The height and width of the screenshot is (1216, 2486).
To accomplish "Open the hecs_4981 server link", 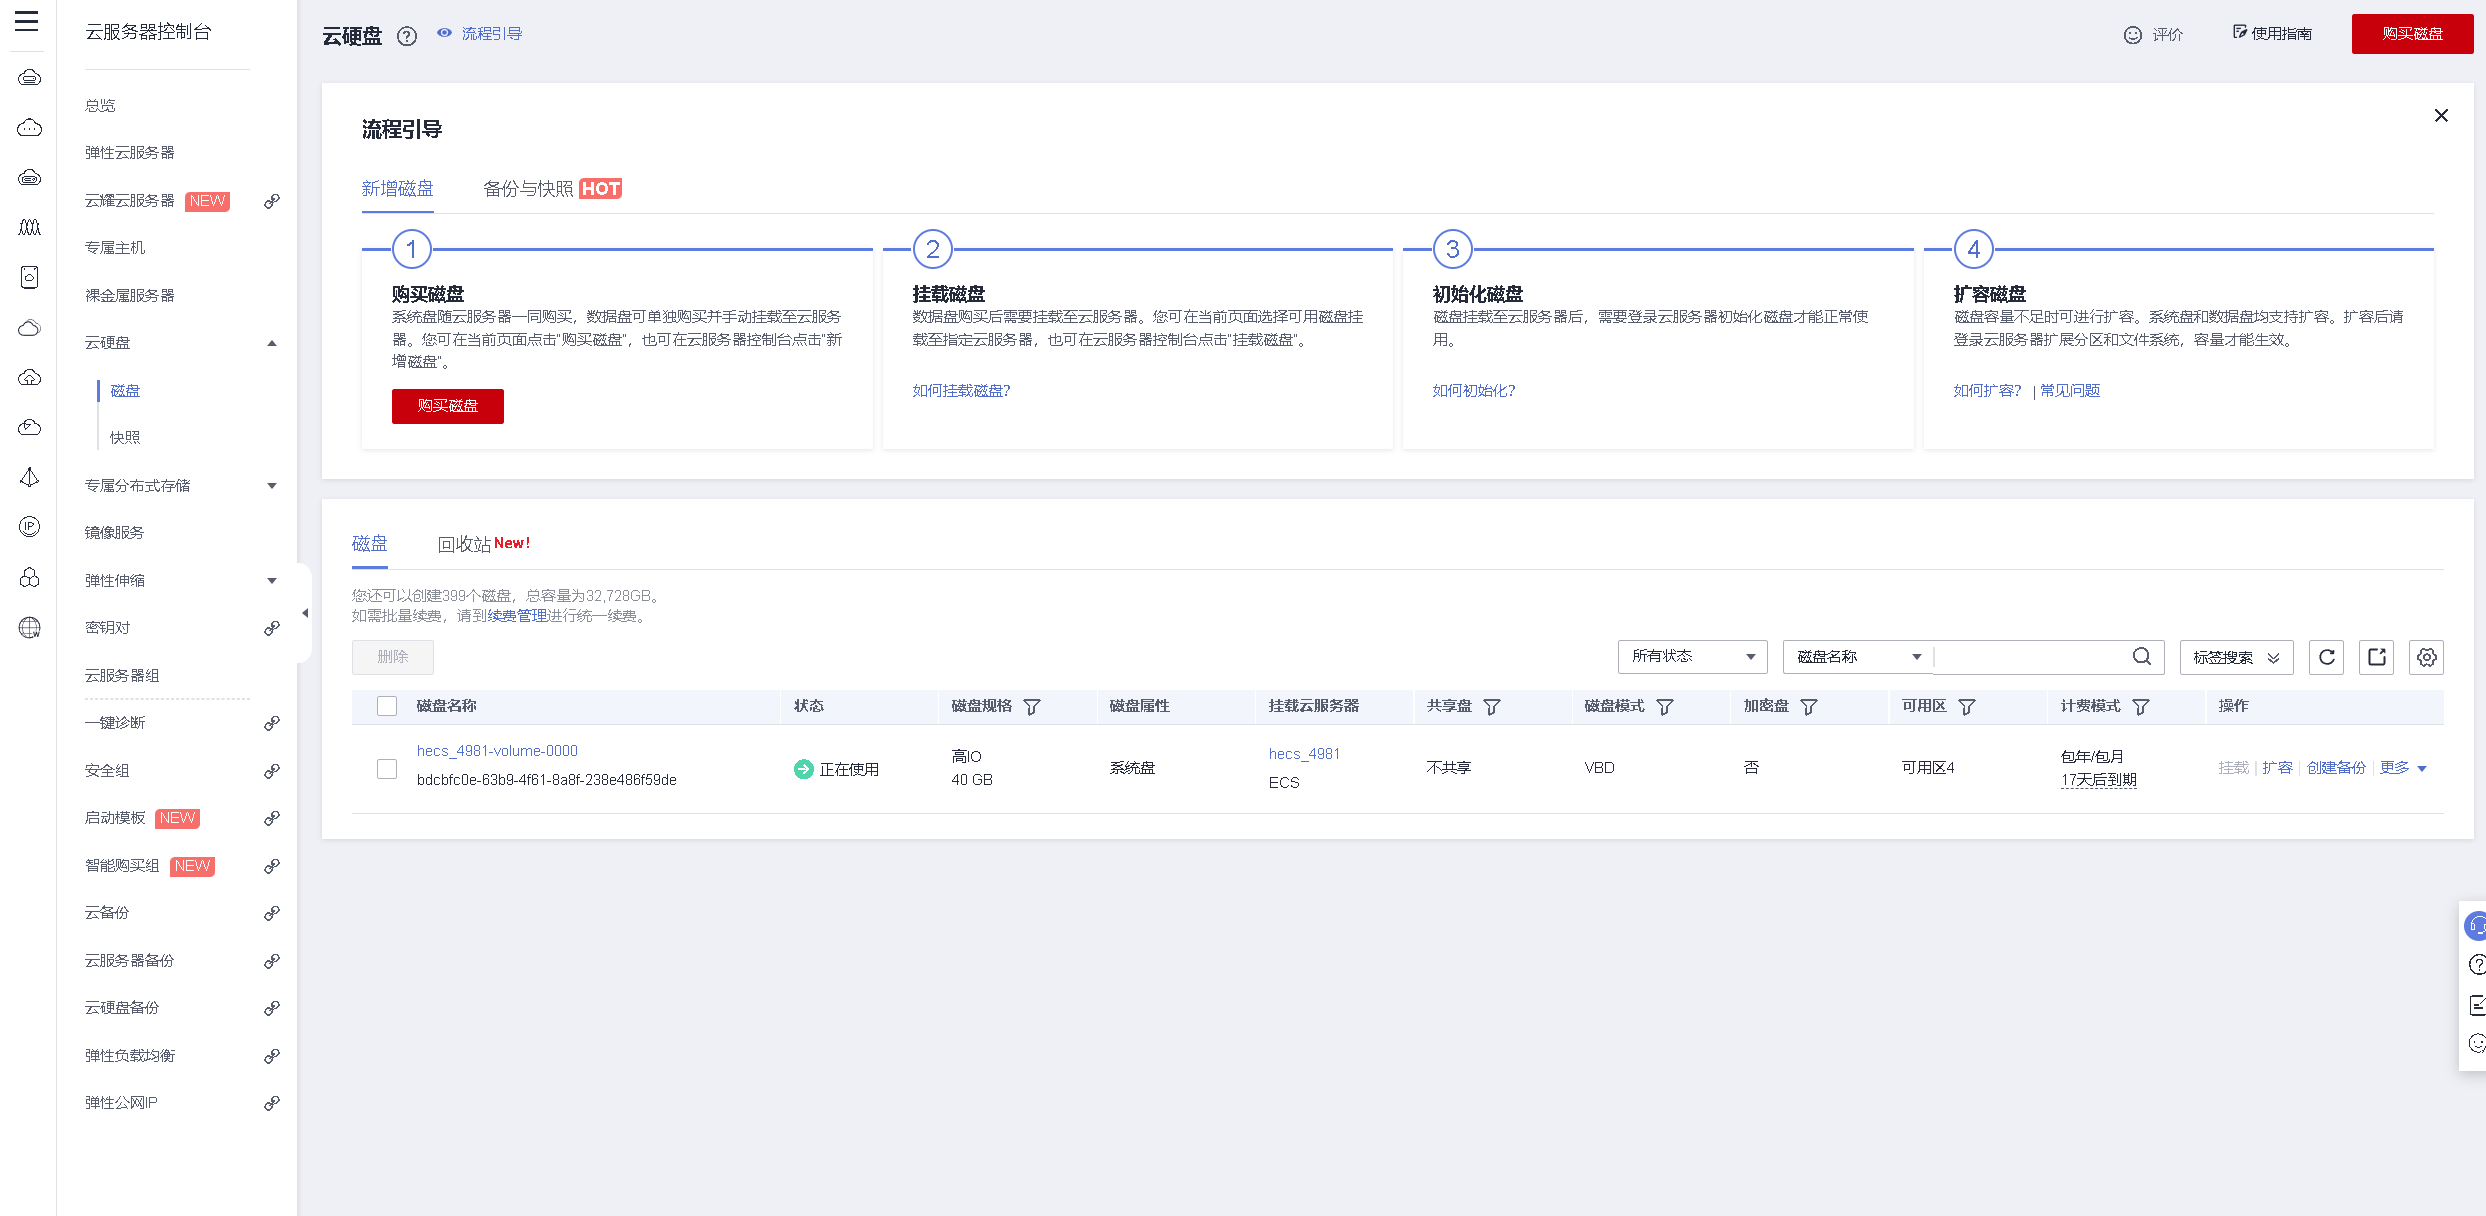I will (1304, 754).
